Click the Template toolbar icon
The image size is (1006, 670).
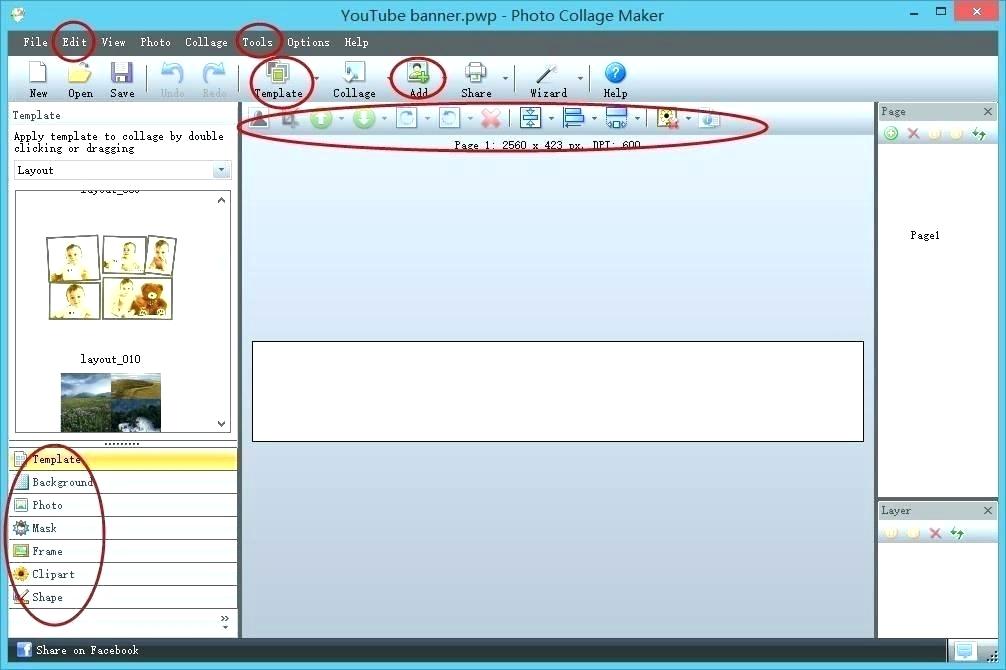278,73
